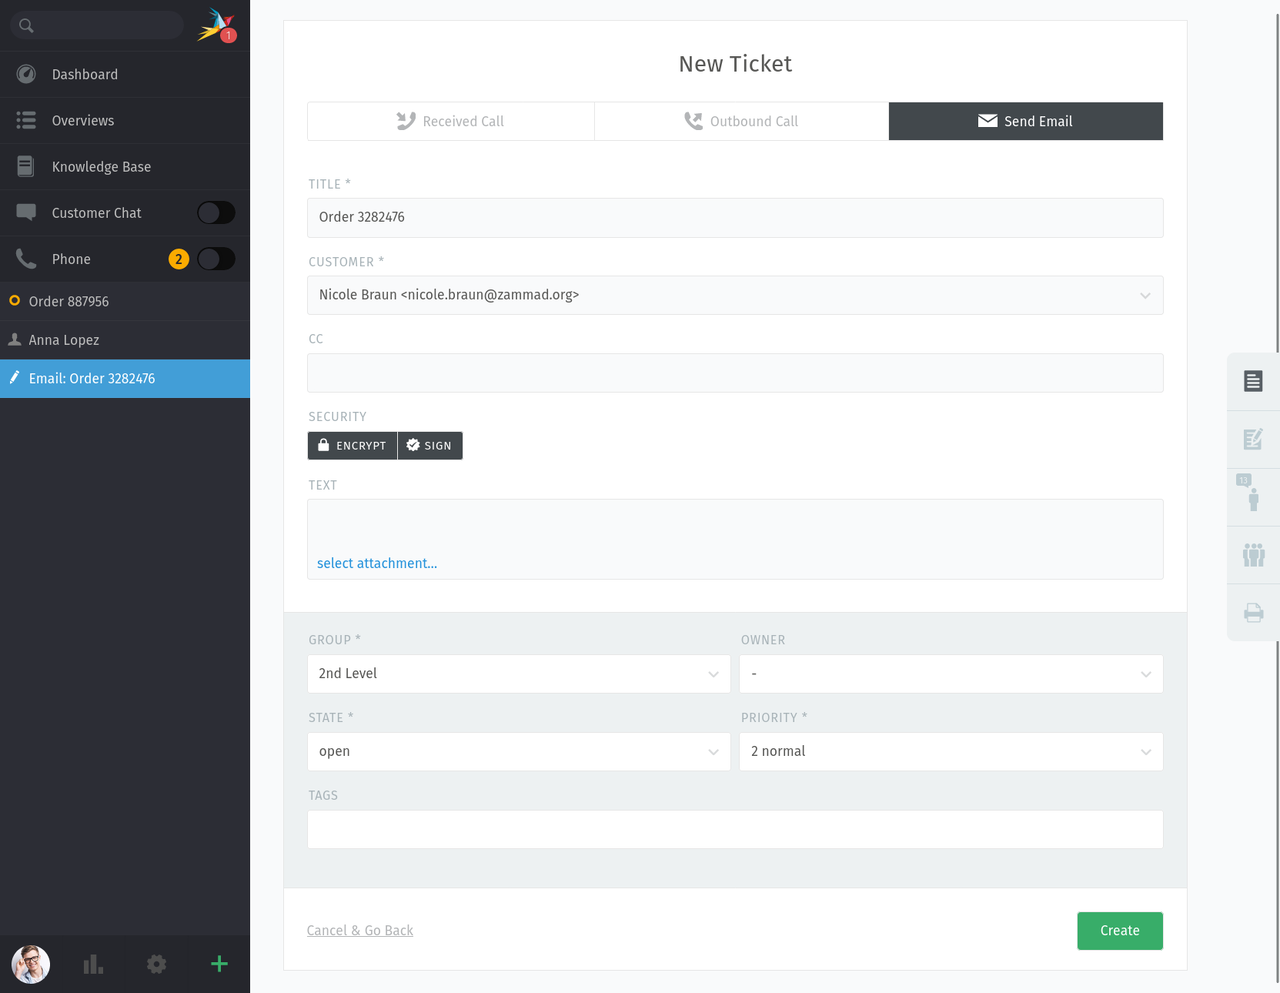Open the ticket template sidebar panel
The height and width of the screenshot is (993, 1280).
(x=1253, y=381)
